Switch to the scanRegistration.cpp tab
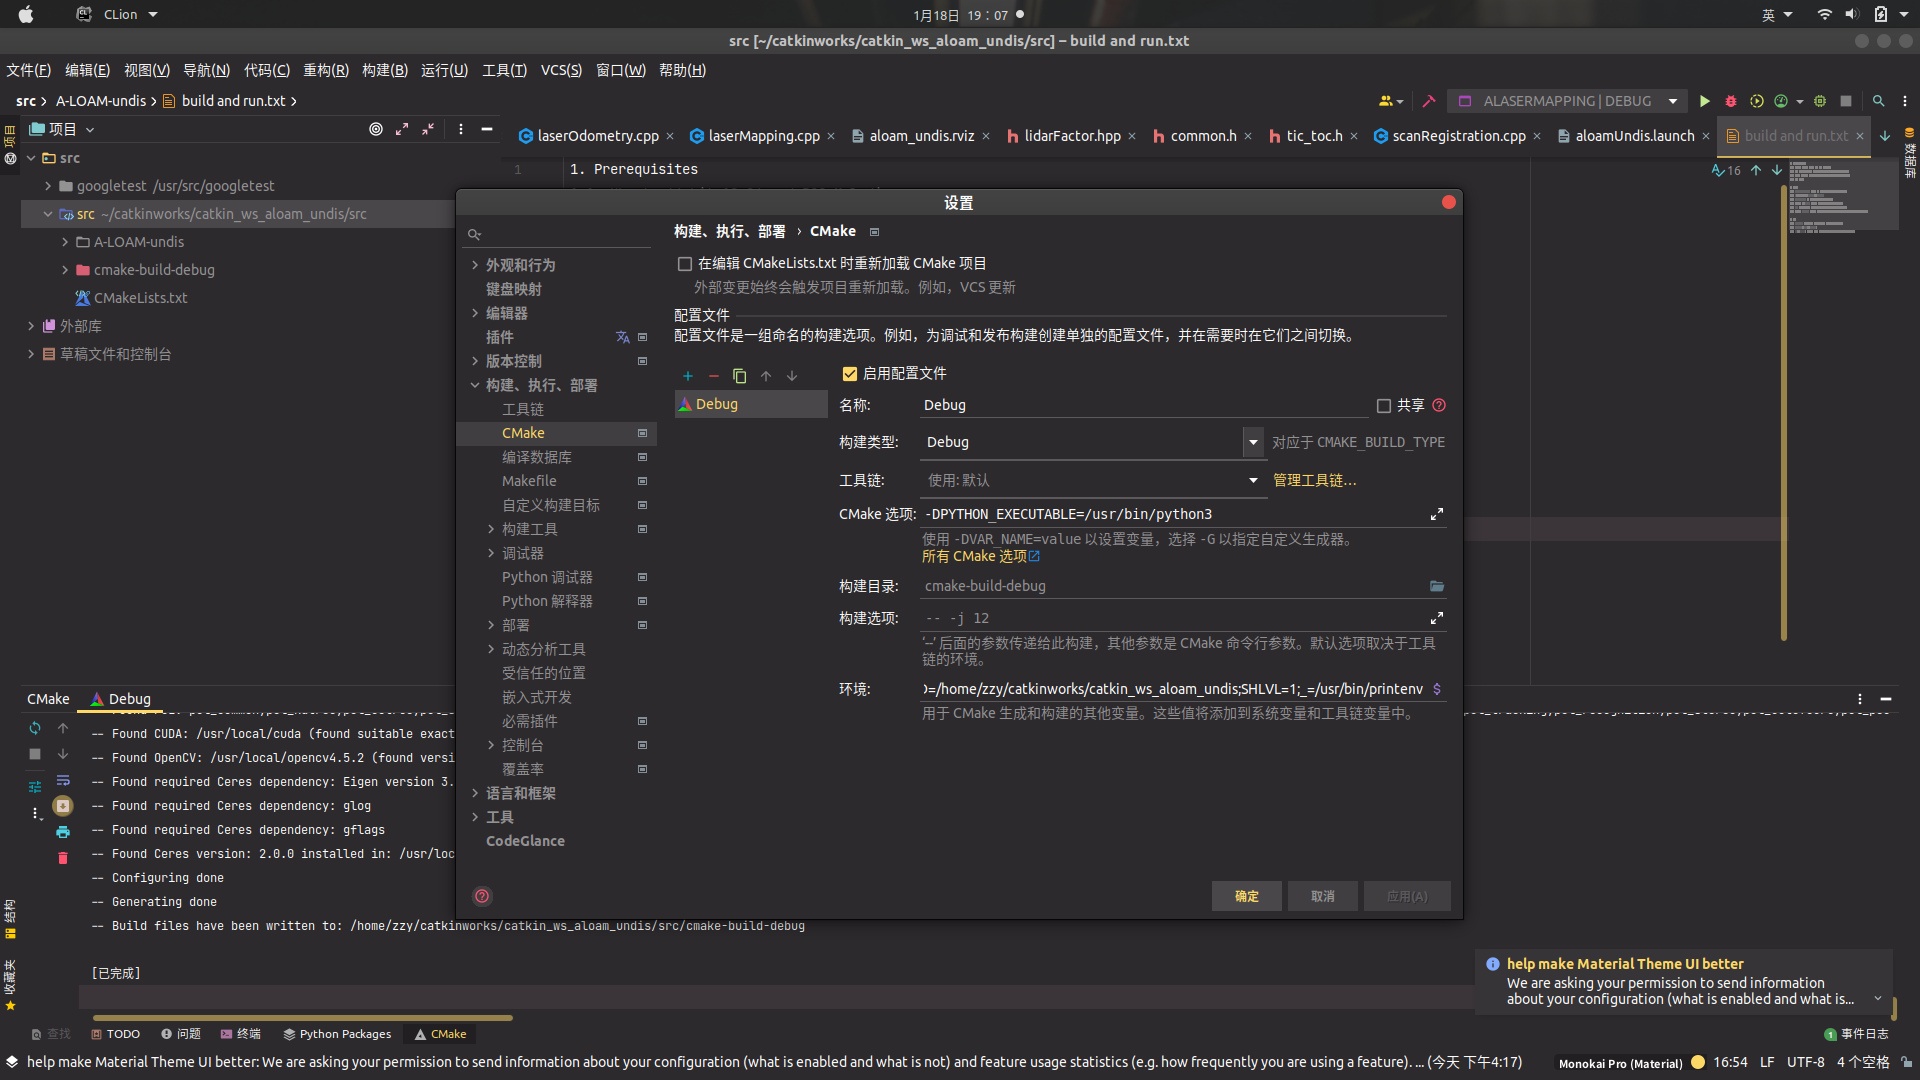This screenshot has width=1920, height=1080. [1458, 136]
